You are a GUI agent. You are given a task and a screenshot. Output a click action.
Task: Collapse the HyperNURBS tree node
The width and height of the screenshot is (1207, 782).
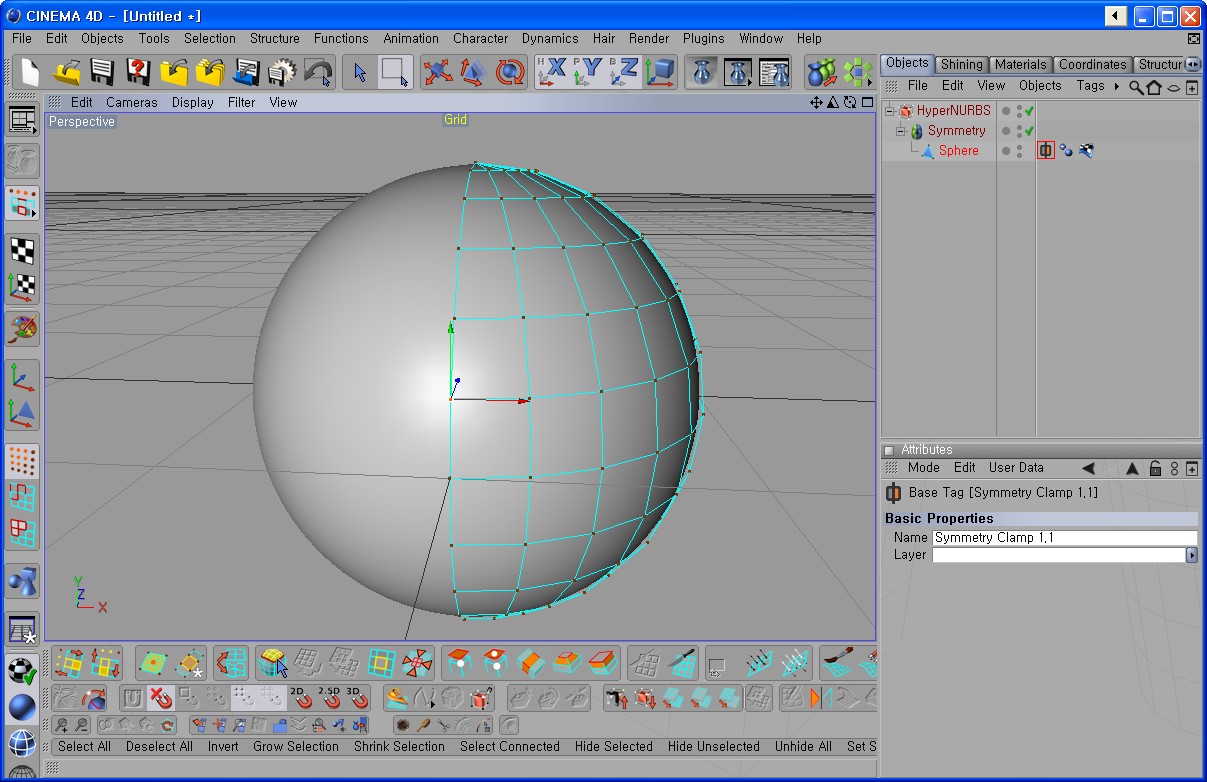coord(889,111)
